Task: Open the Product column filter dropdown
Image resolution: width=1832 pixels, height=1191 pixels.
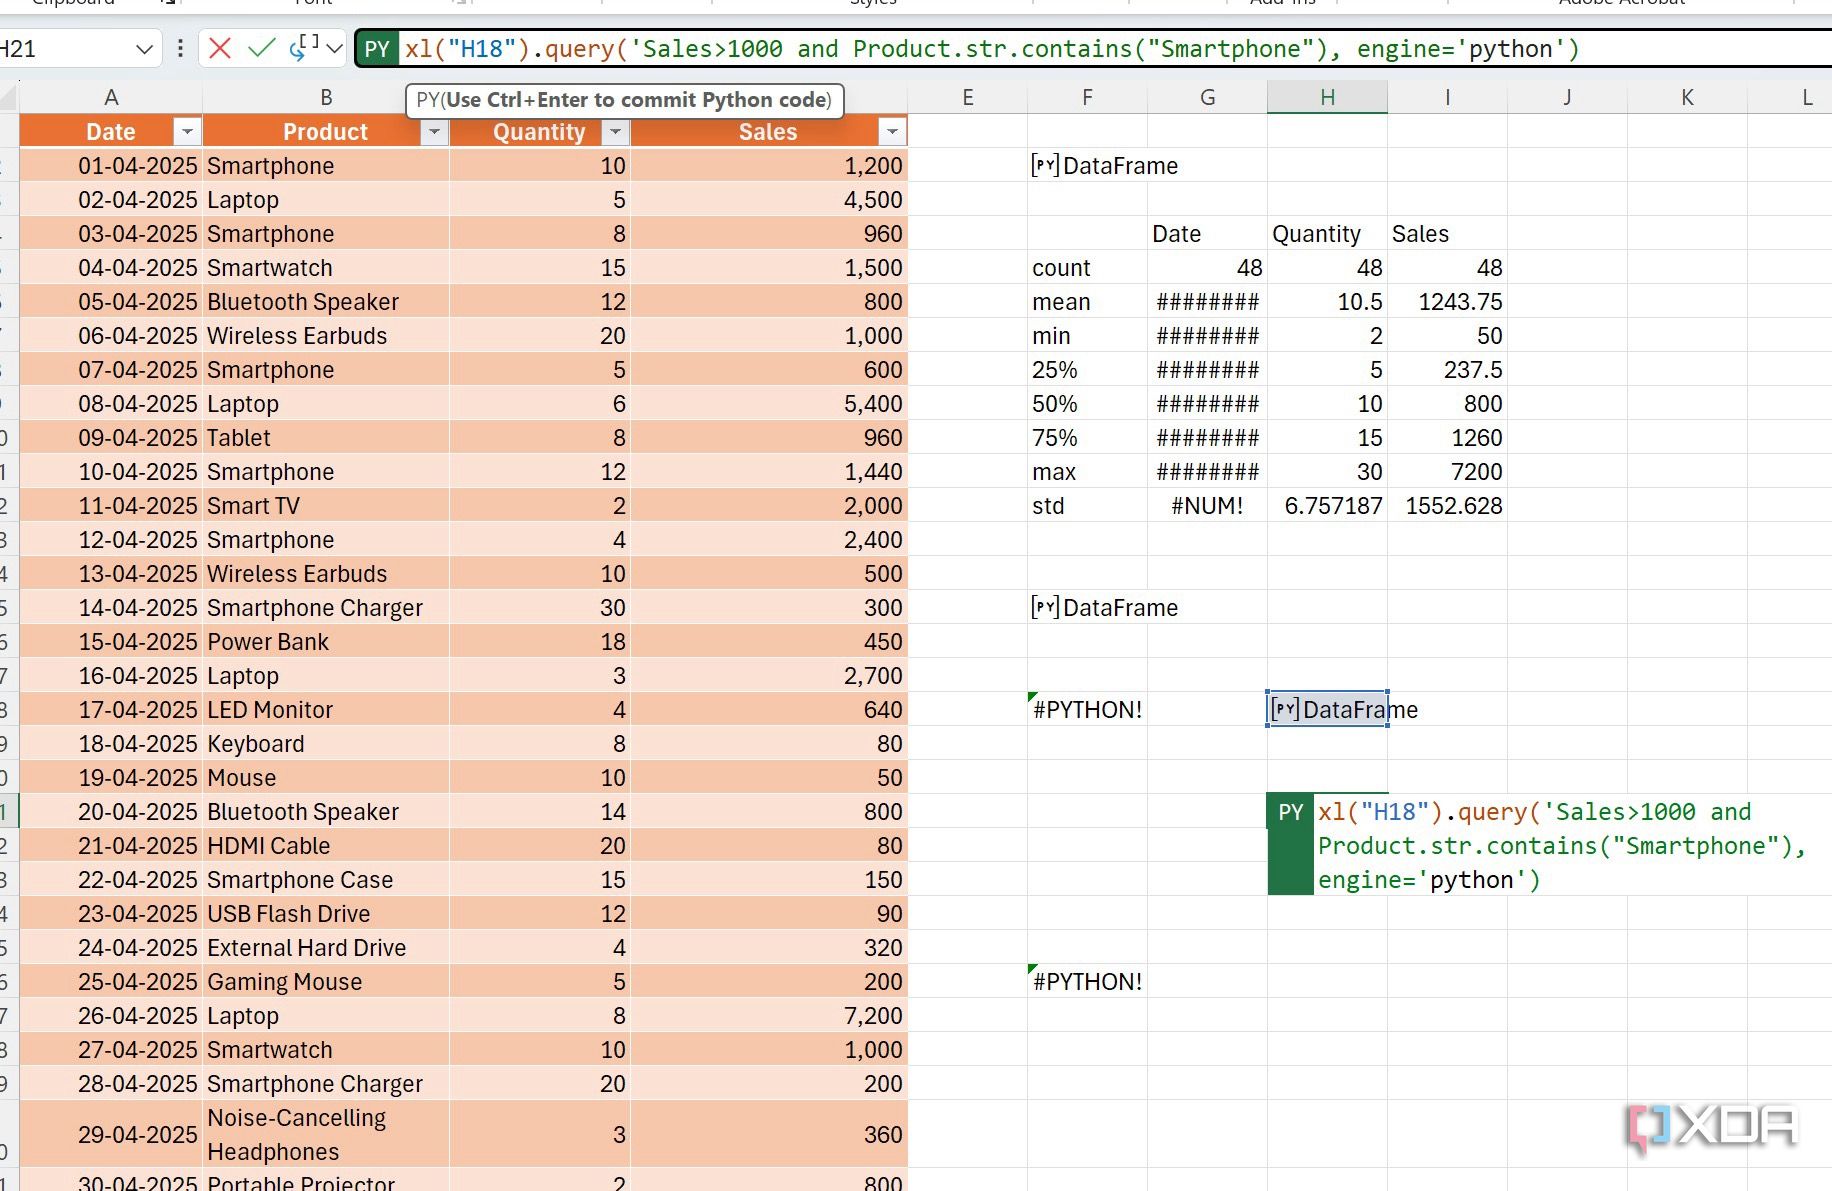Action: pyautogui.click(x=434, y=132)
